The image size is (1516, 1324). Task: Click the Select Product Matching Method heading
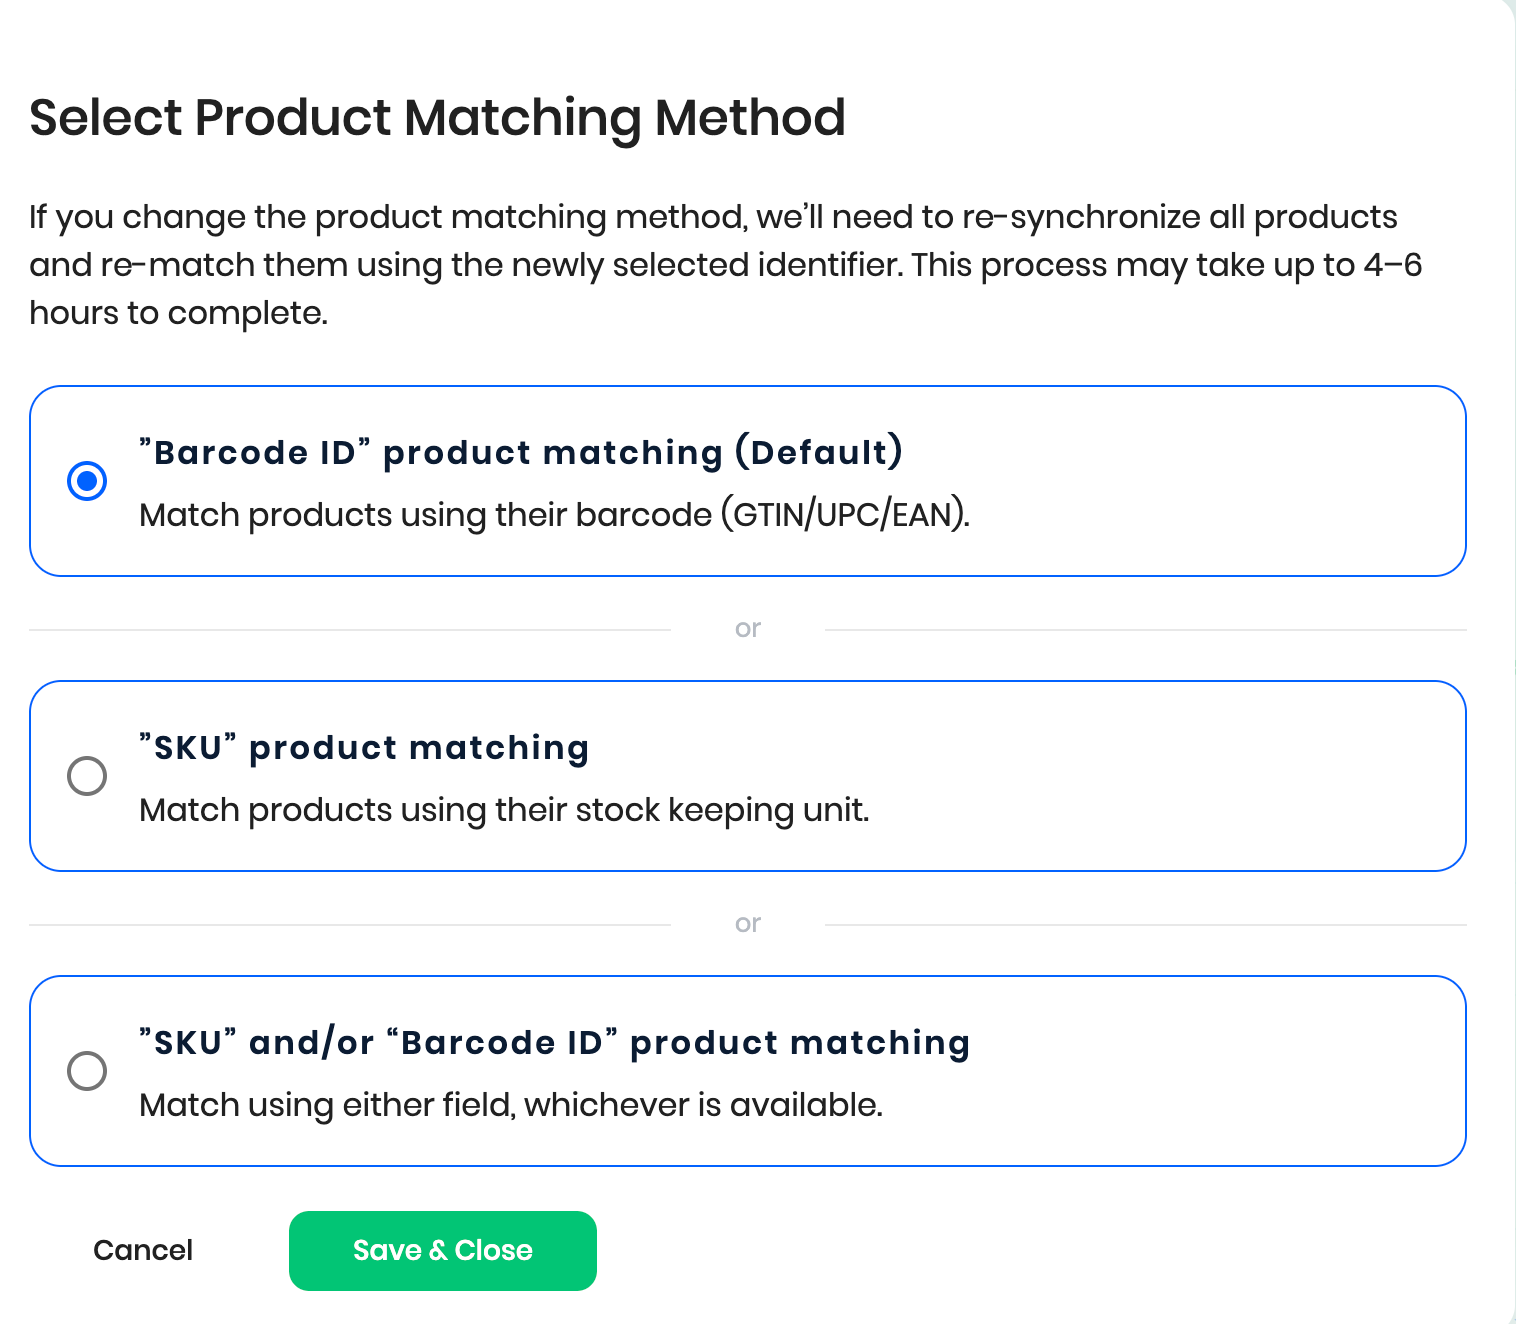pyautogui.click(x=437, y=117)
